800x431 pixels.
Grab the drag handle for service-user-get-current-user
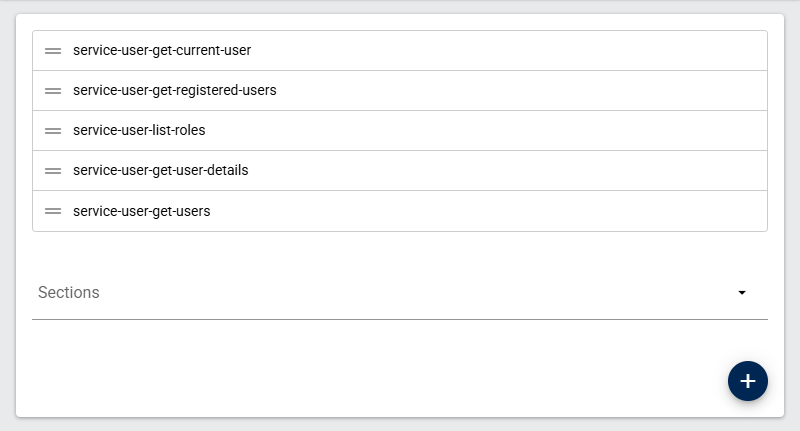click(53, 51)
